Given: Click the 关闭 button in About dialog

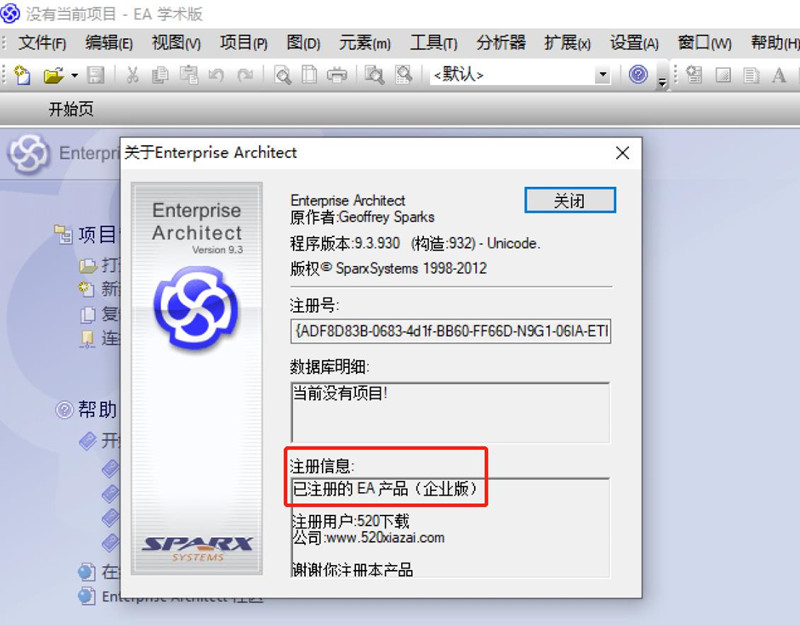Looking at the screenshot, I should tap(570, 200).
